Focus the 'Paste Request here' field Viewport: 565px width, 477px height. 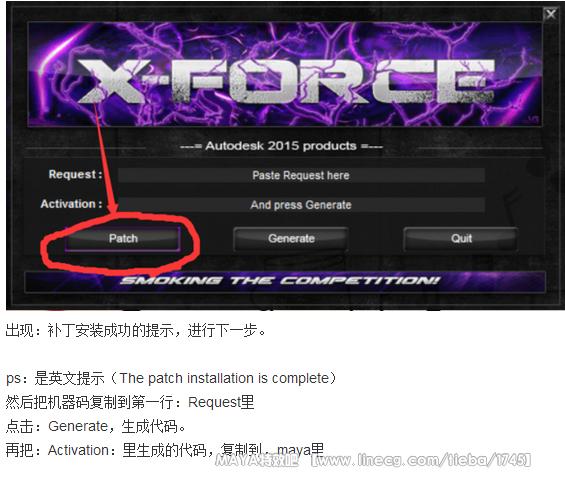301,175
